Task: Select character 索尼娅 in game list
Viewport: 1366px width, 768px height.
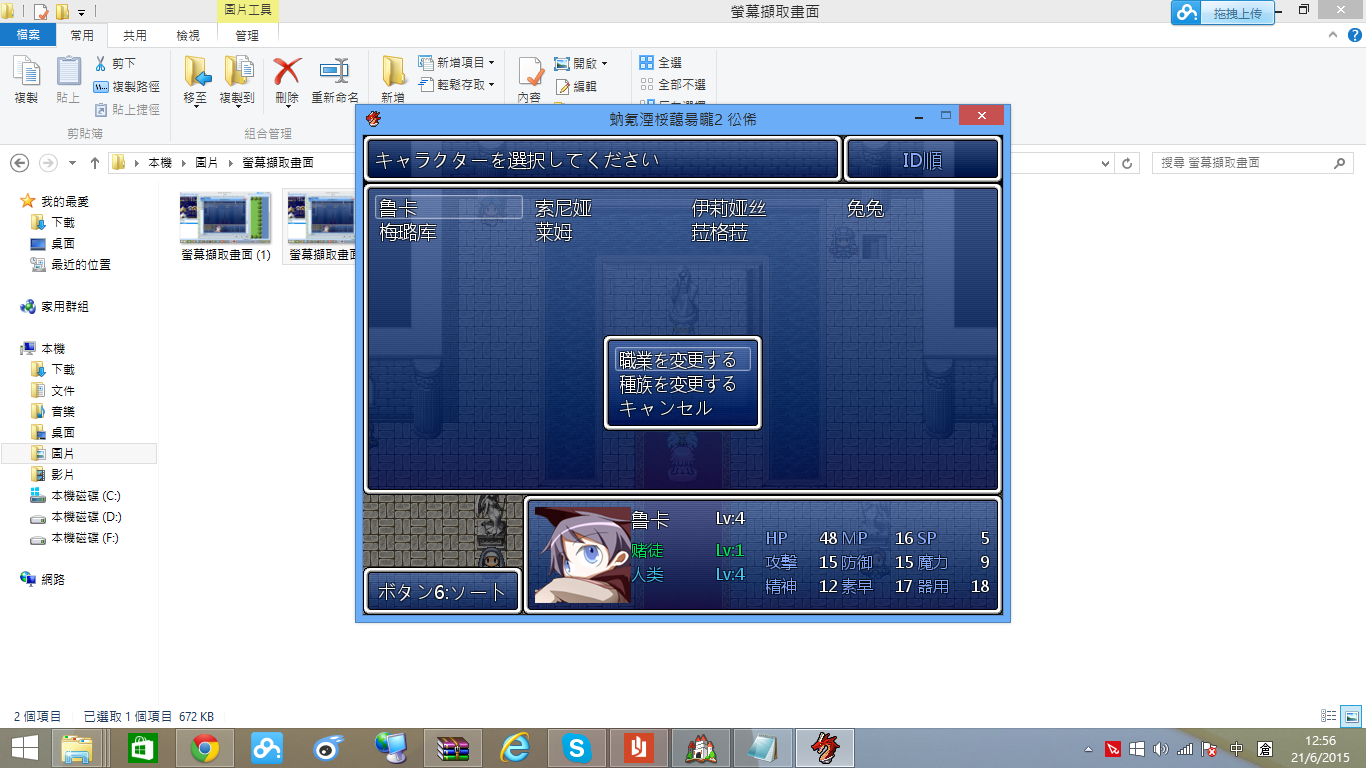Action: 564,208
